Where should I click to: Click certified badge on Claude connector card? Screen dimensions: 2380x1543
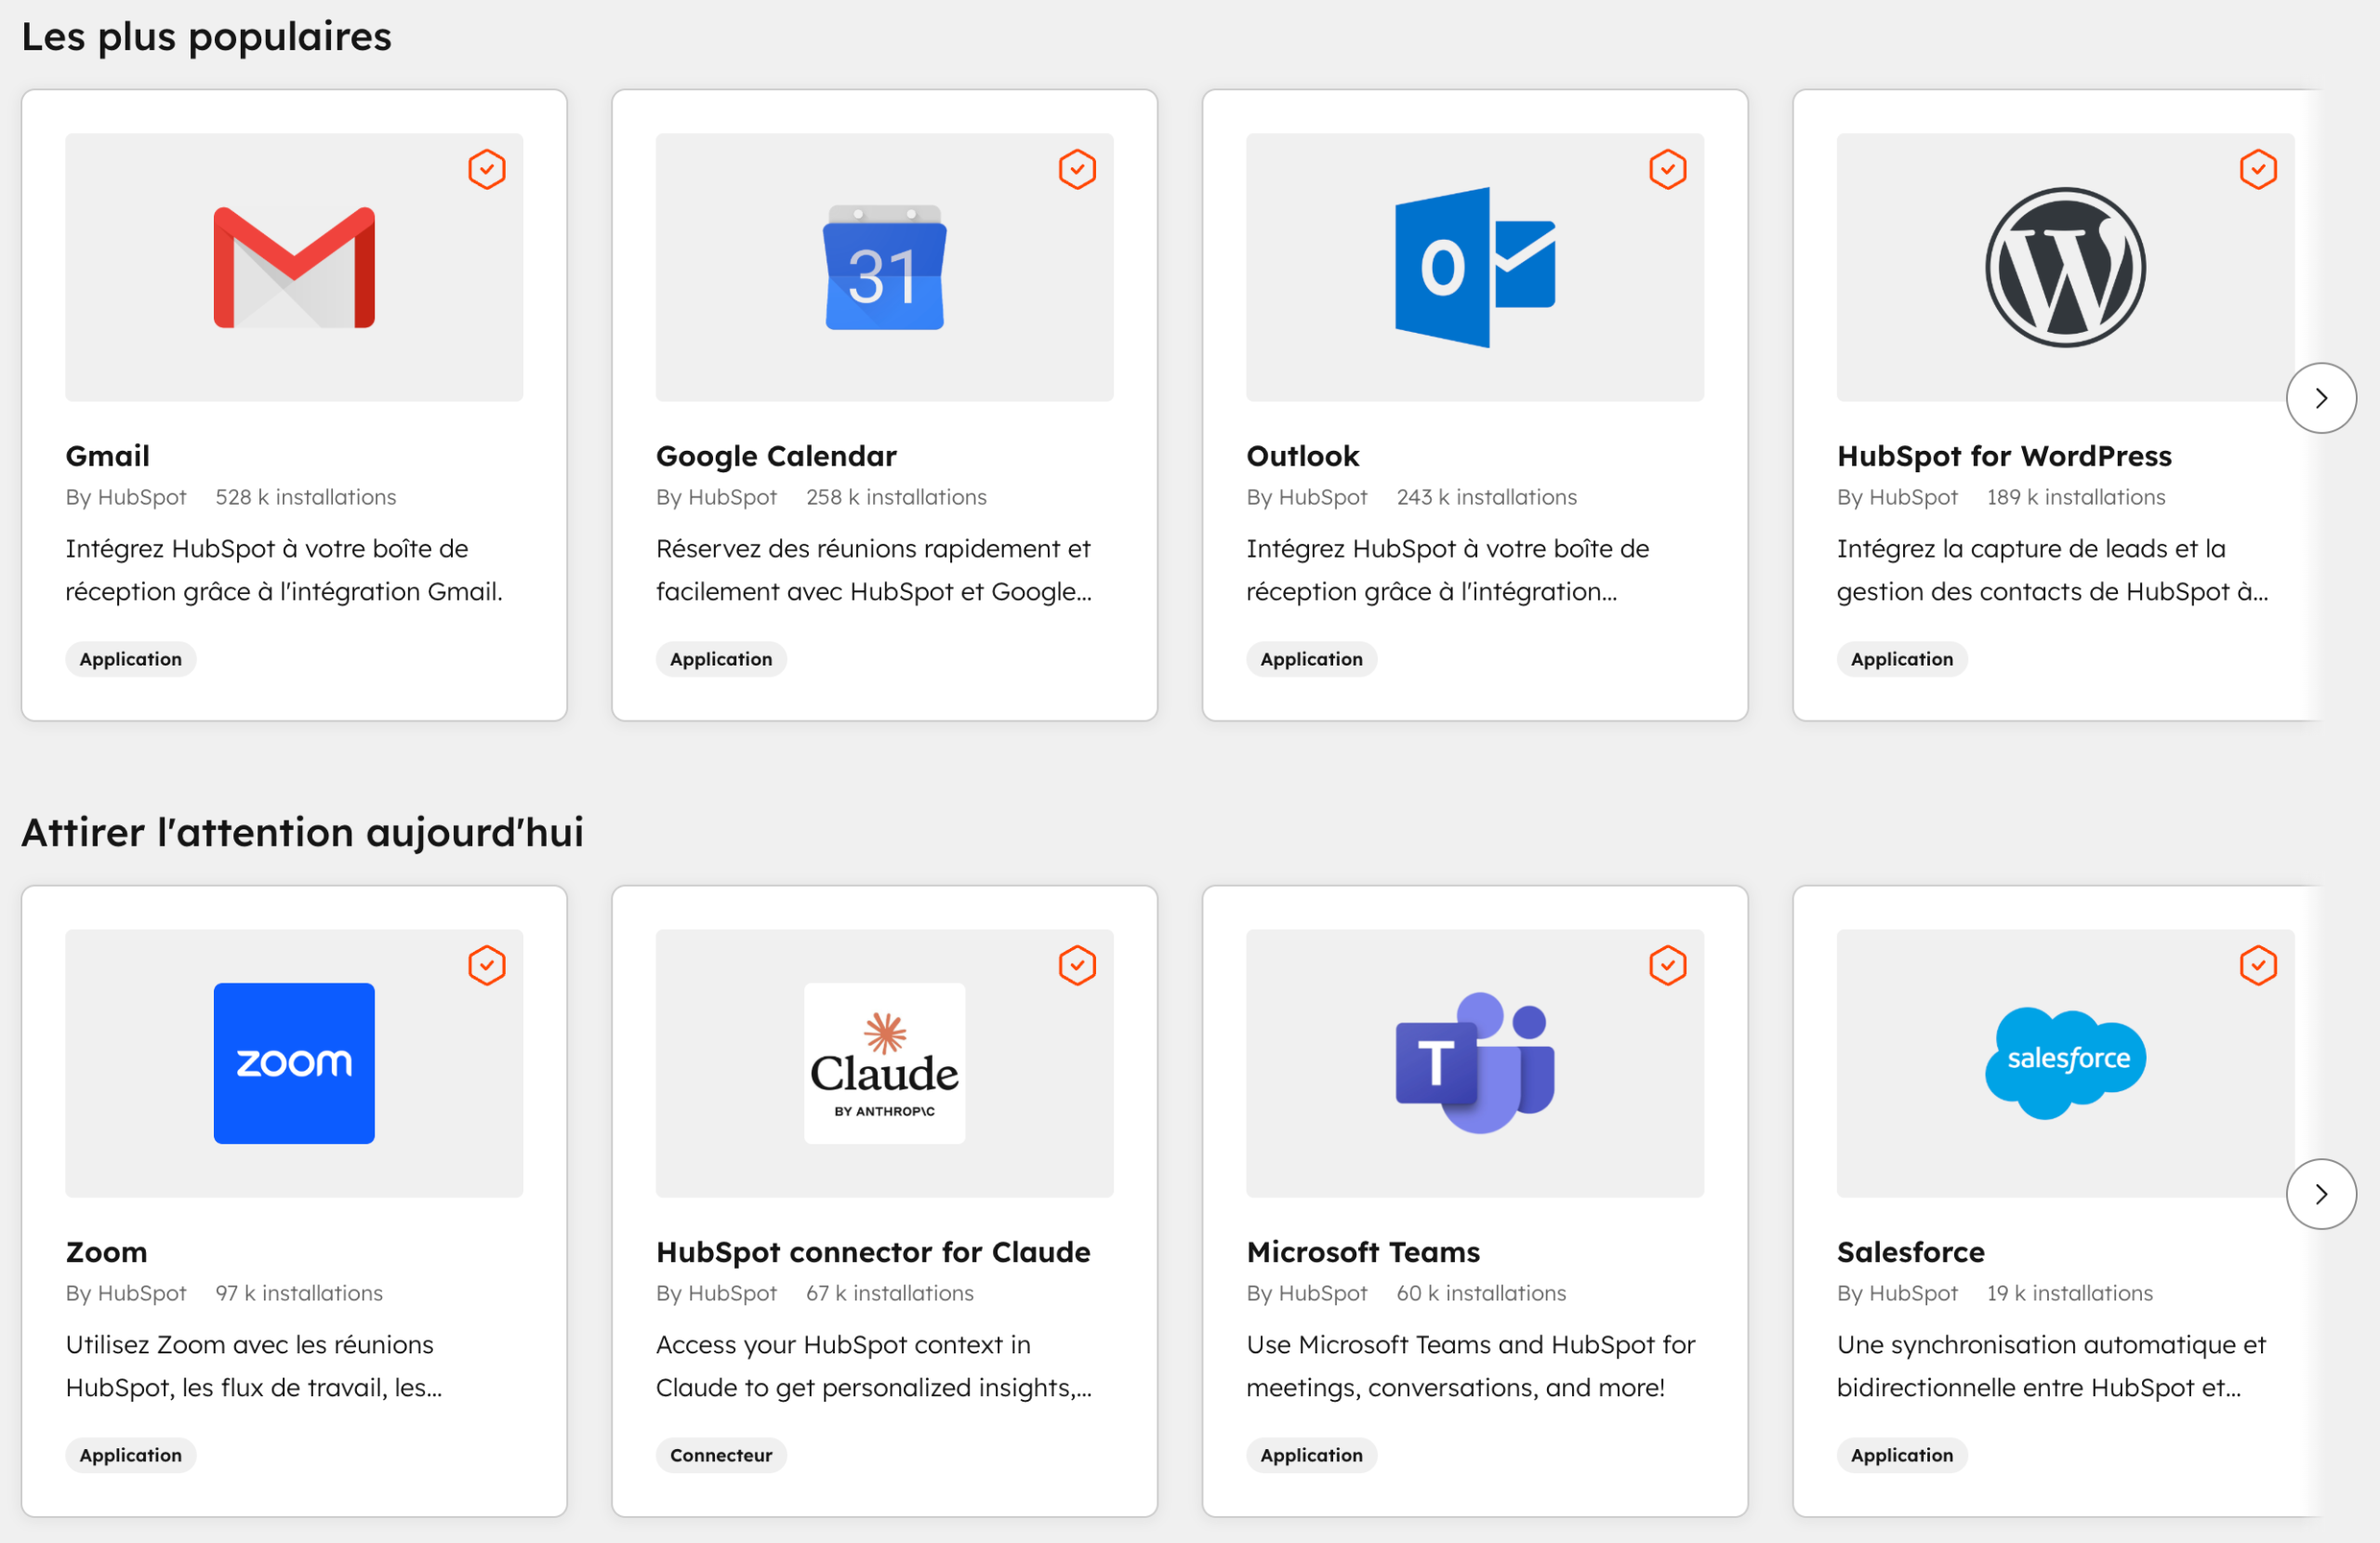click(x=1077, y=965)
